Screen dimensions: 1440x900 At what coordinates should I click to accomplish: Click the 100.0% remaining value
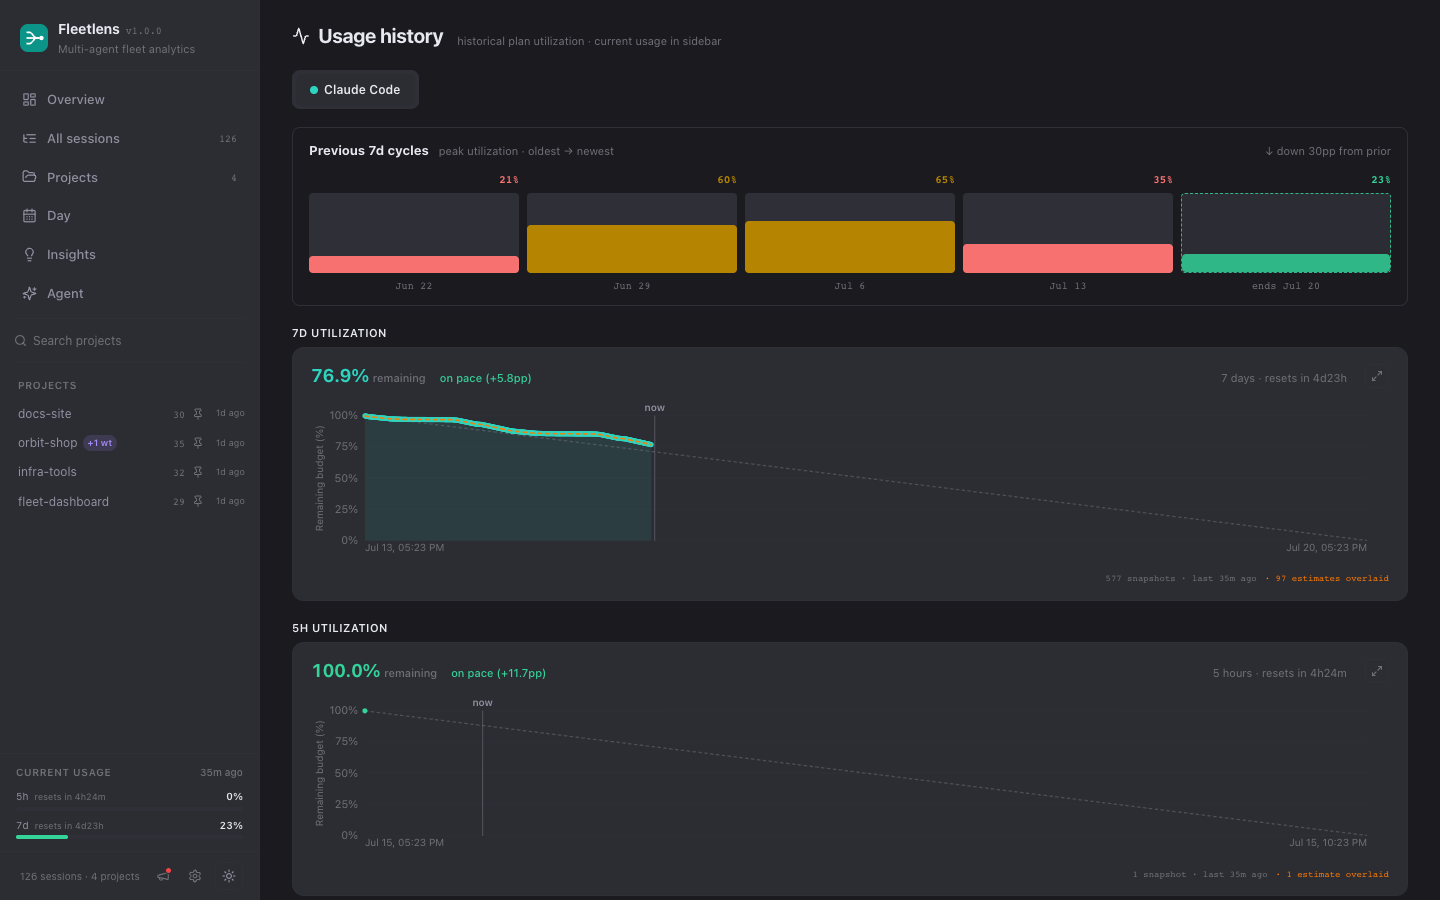pos(346,671)
